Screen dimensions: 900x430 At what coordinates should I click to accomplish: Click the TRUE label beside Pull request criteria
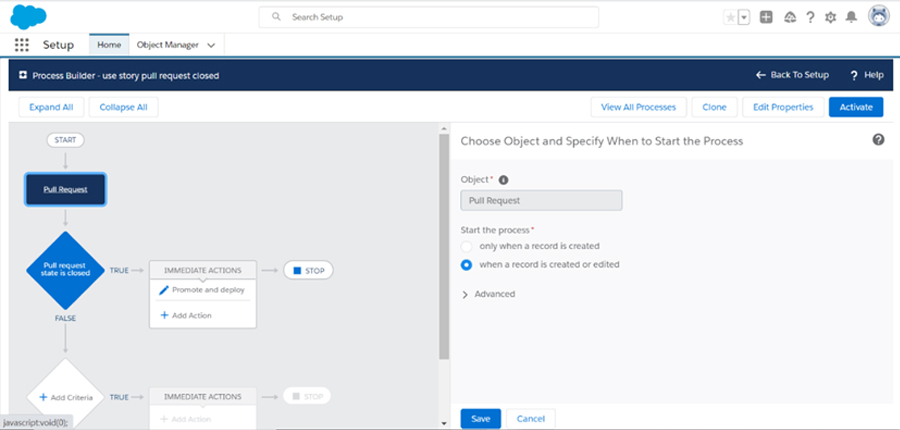(119, 270)
